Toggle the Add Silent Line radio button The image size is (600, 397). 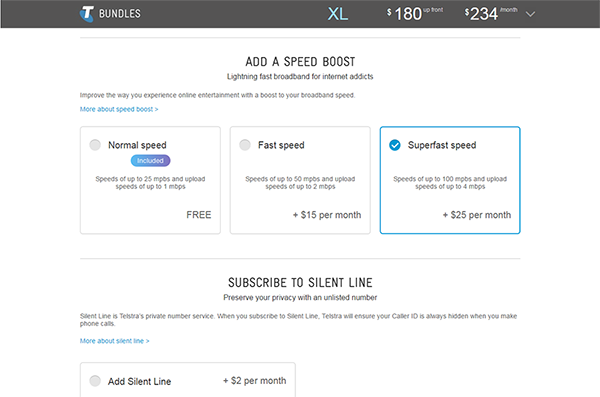pyautogui.click(x=95, y=381)
